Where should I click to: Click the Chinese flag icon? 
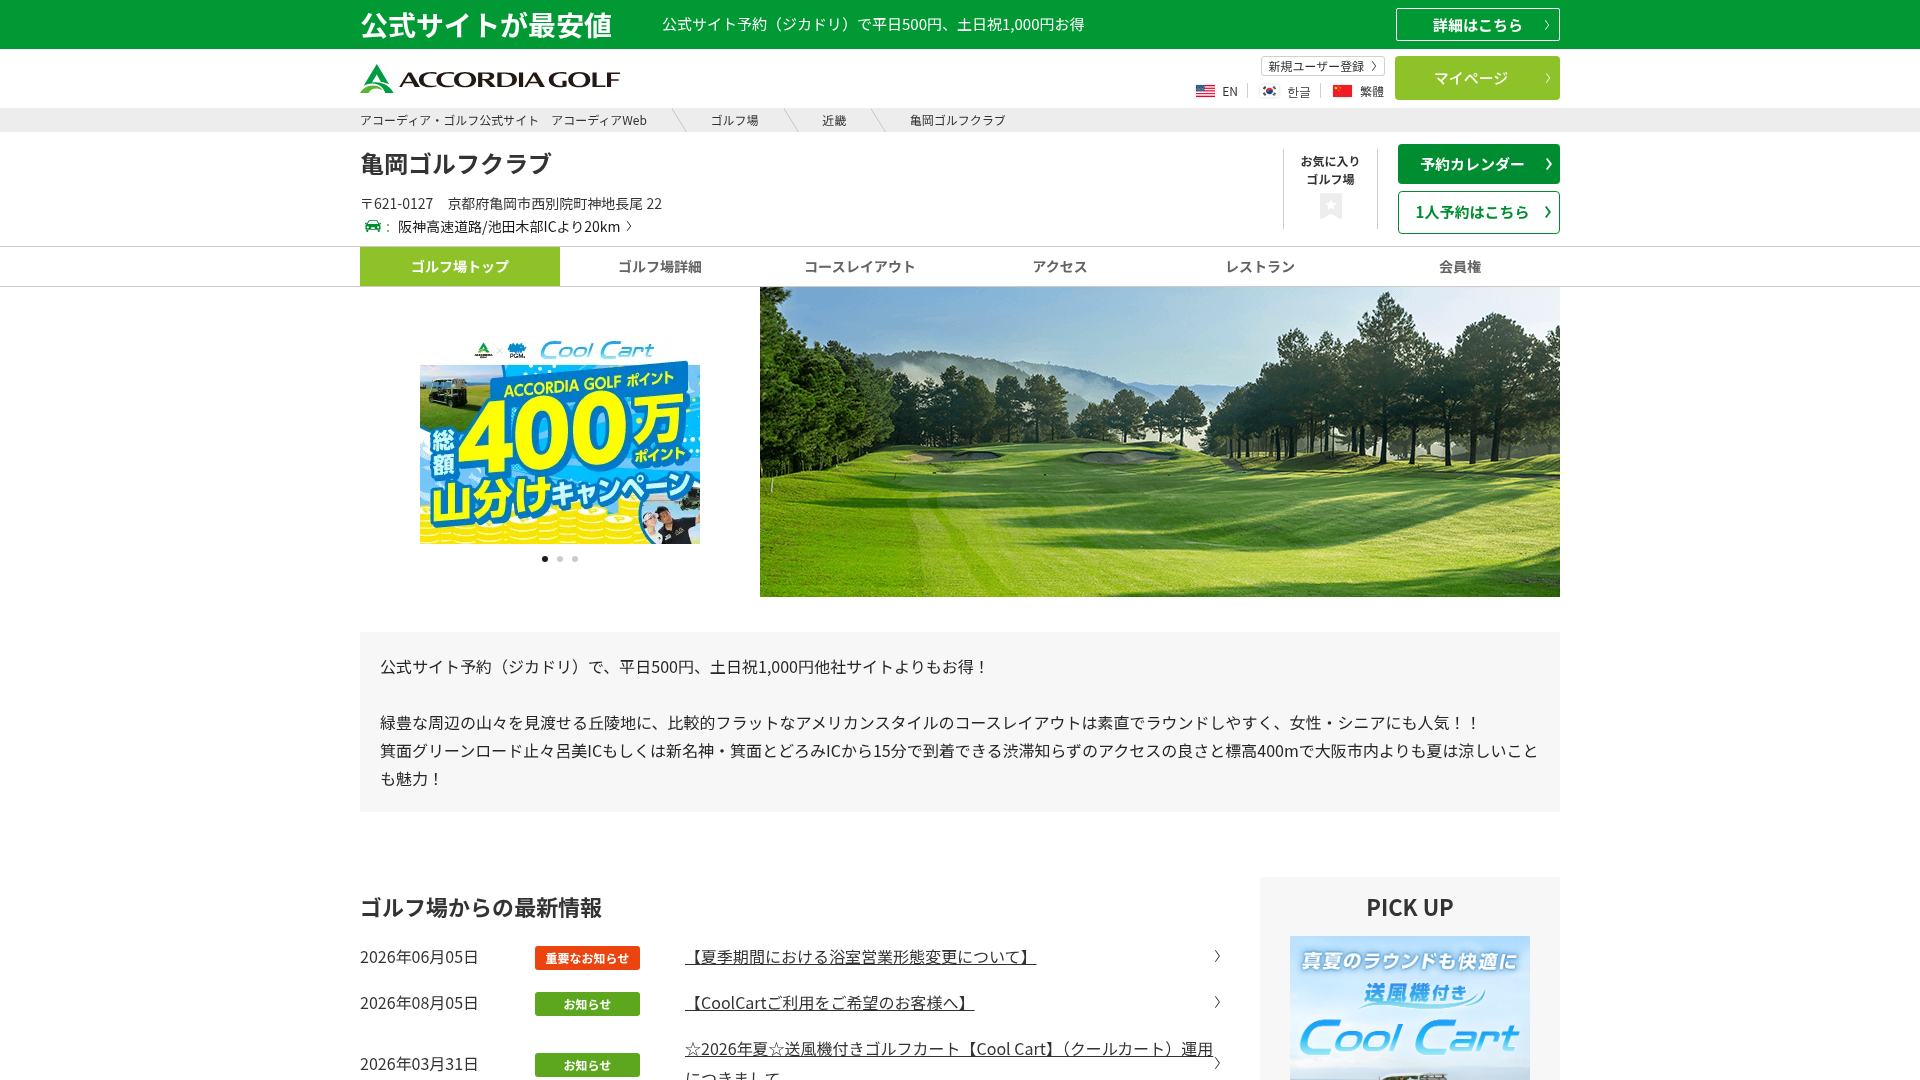1342,91
